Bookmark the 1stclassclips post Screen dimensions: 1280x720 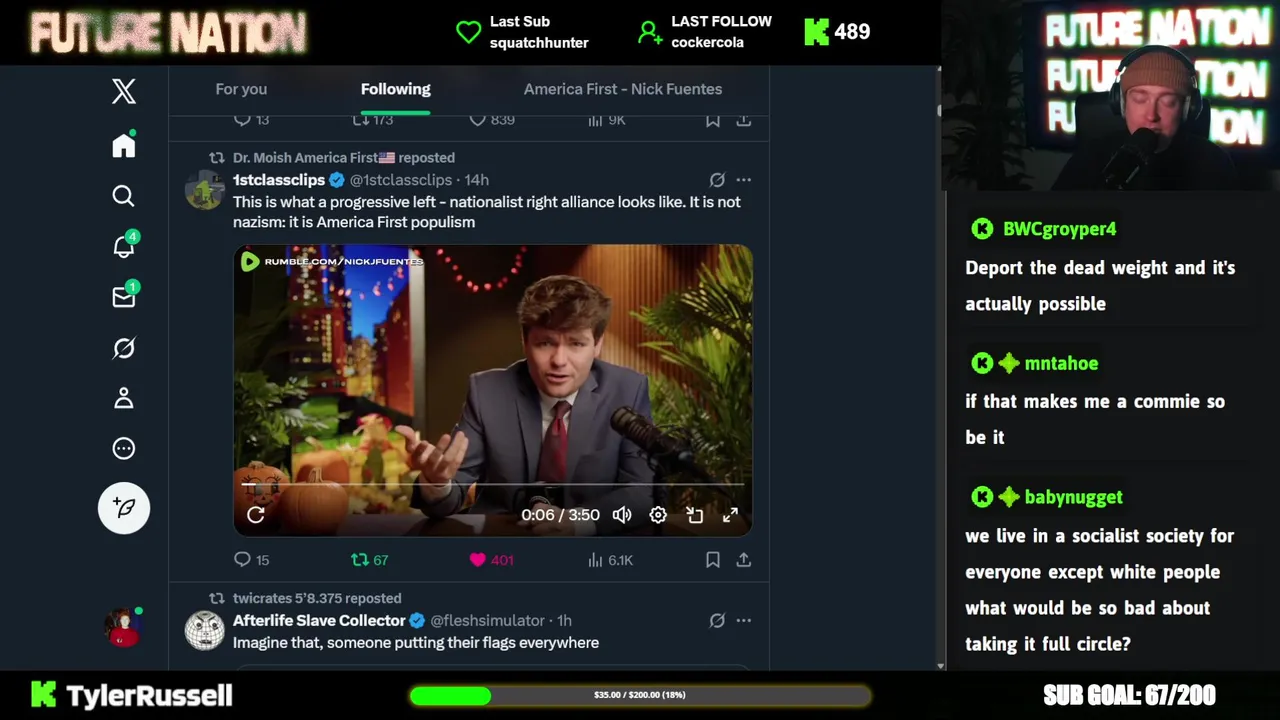click(713, 560)
